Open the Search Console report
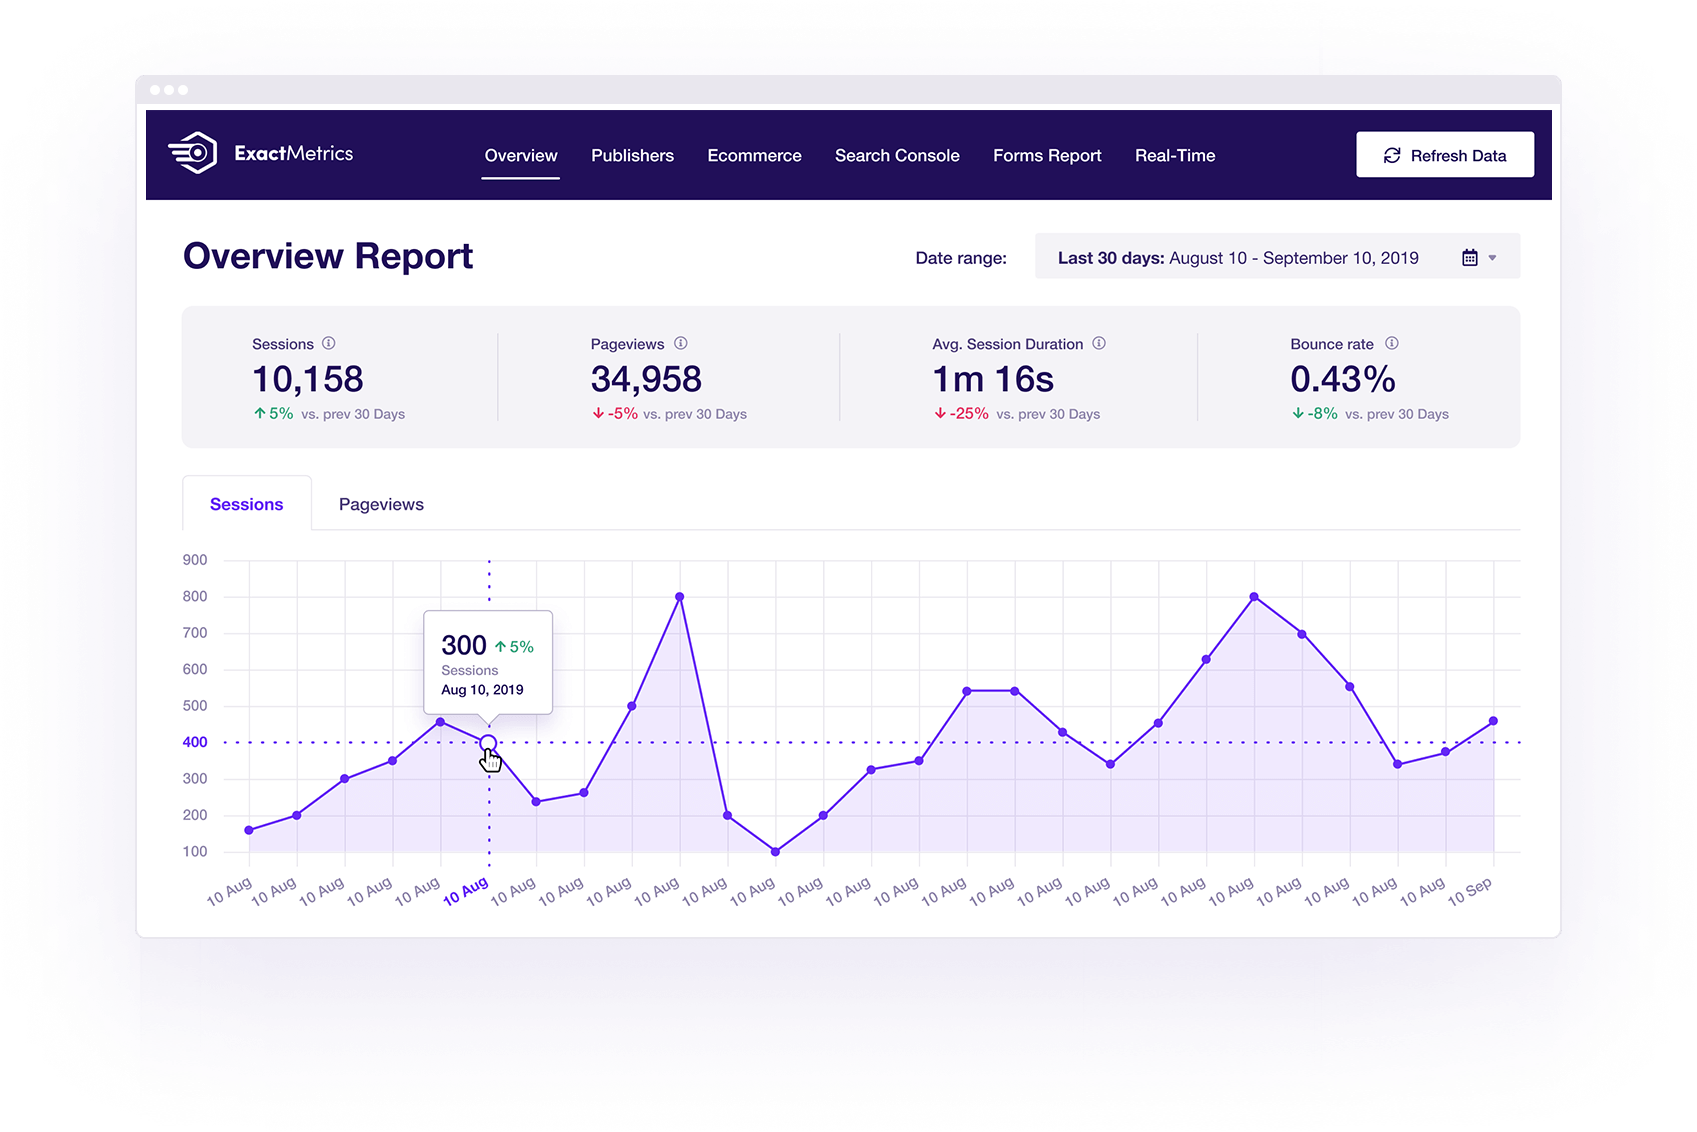This screenshot has width=1697, height=1132. coord(897,156)
